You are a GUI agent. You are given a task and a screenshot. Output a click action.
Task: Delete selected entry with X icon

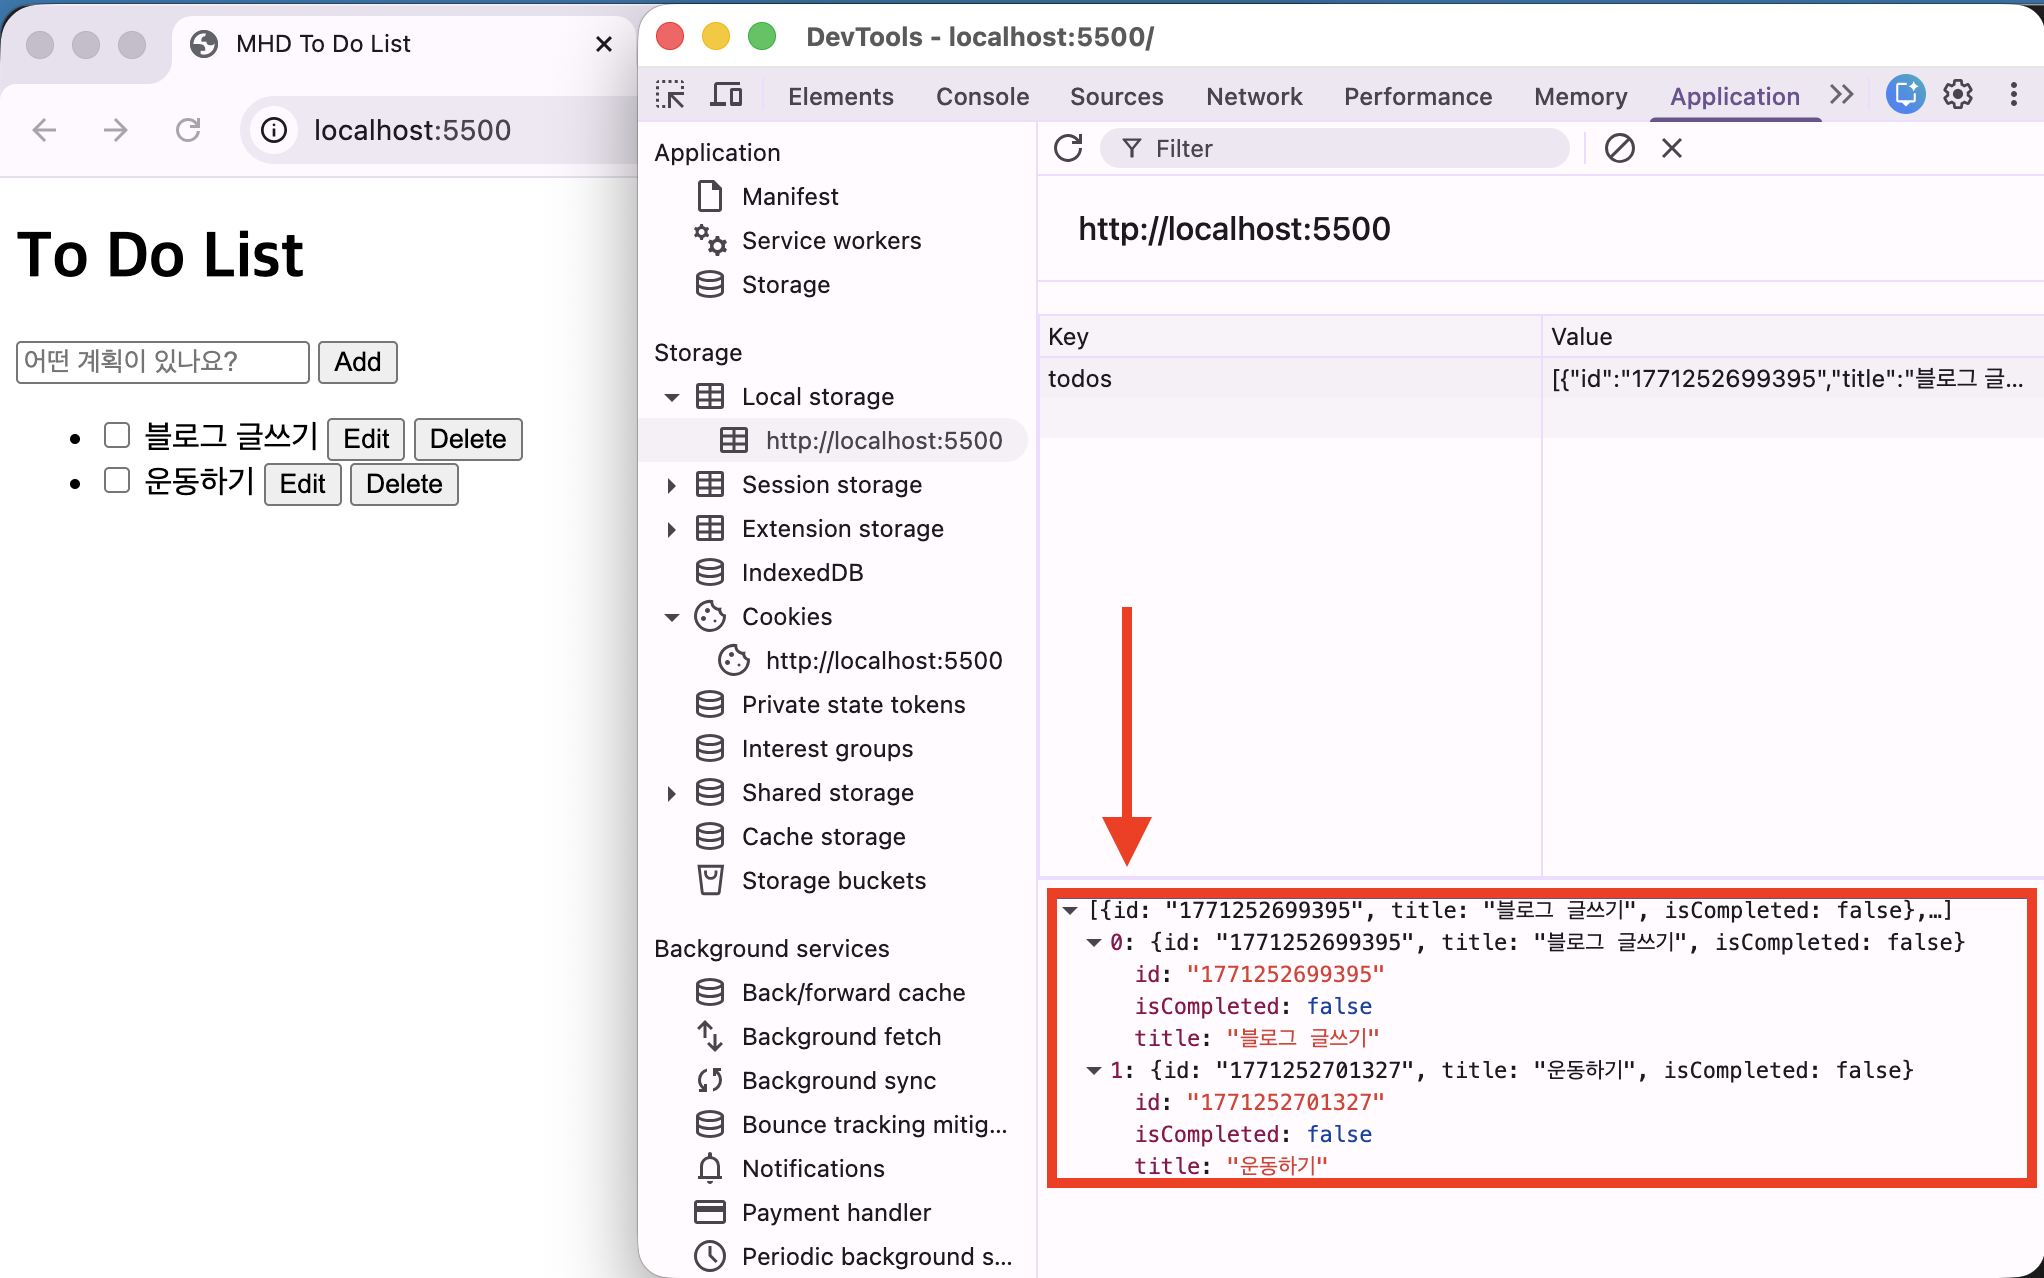pyautogui.click(x=1671, y=149)
